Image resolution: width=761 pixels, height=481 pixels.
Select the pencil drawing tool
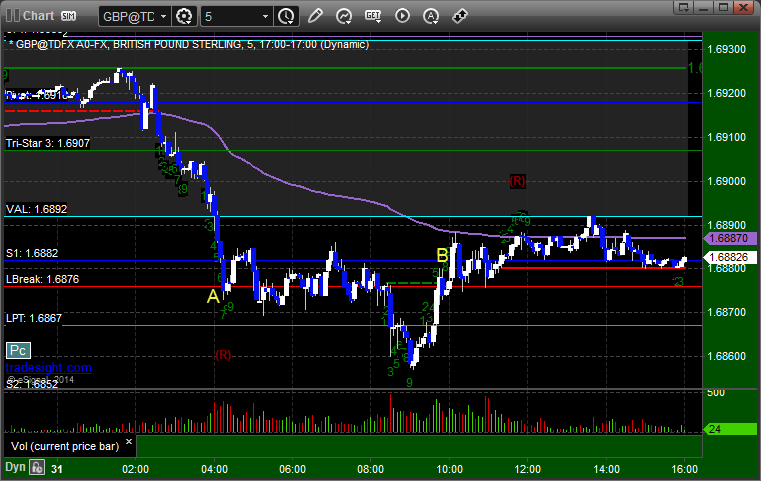click(315, 16)
